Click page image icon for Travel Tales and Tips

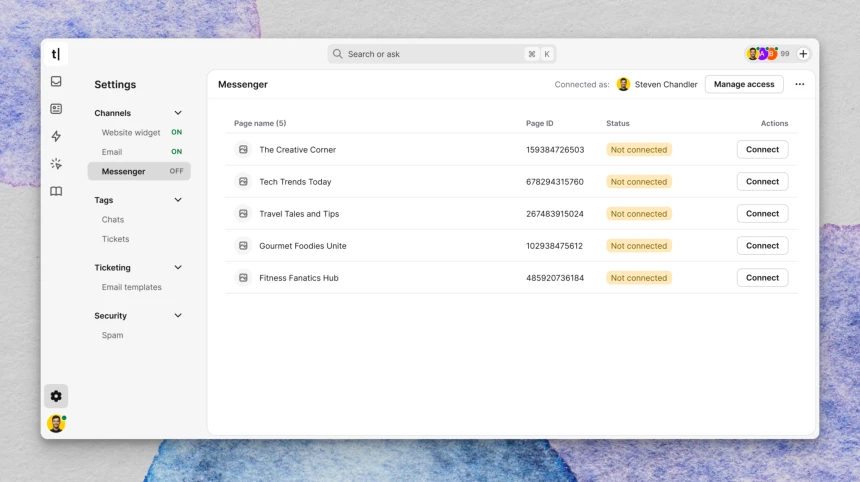(x=243, y=214)
